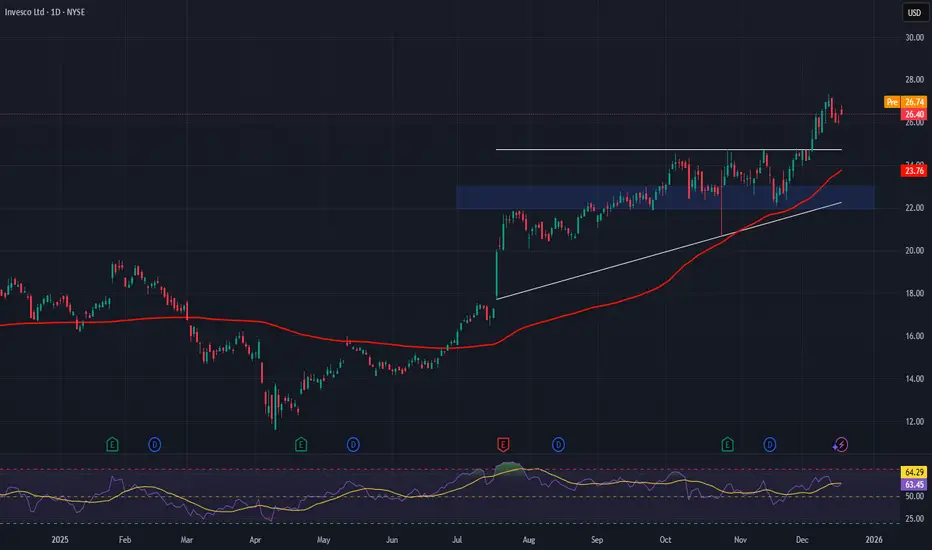Click the 25.00 RSI axis label
932x550 pixels.
[914, 519]
